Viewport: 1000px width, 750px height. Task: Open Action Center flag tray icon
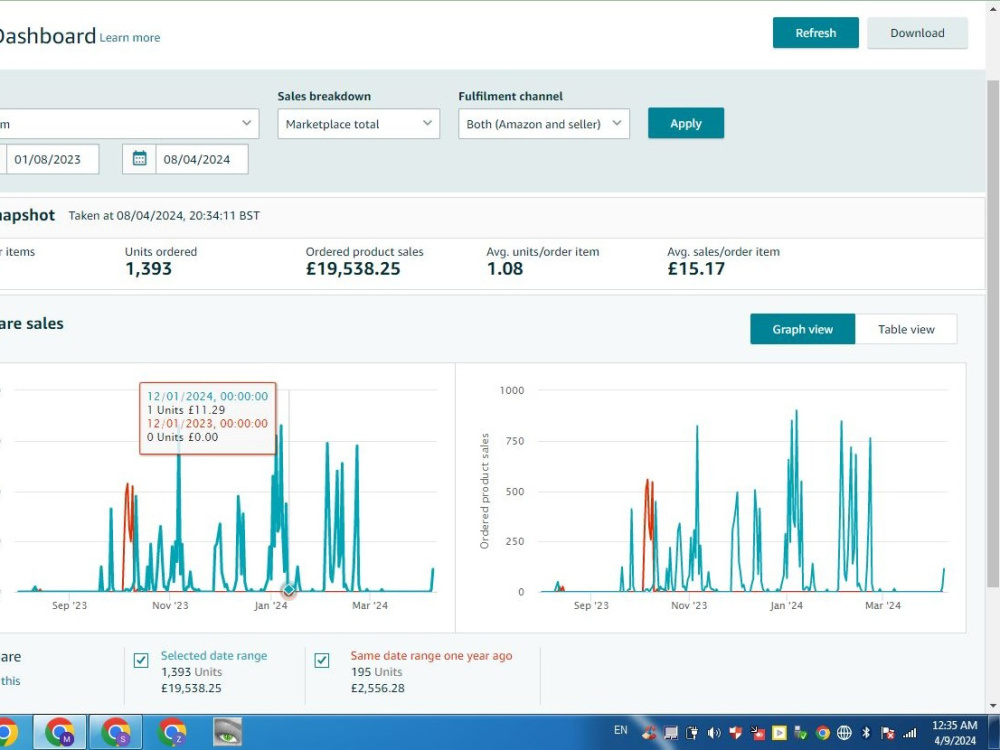click(888, 733)
